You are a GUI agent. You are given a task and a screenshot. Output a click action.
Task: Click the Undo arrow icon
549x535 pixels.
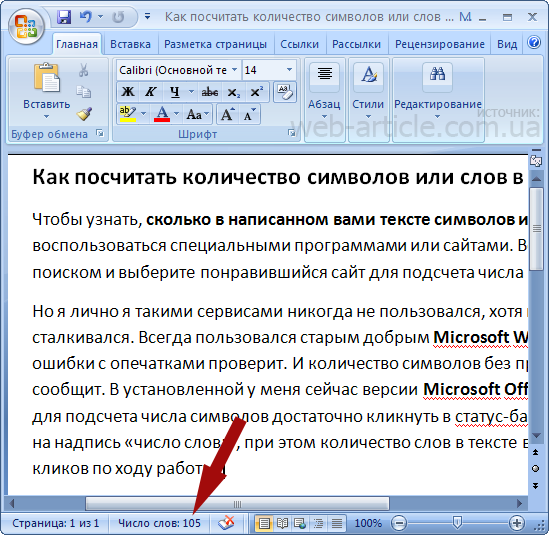(x=85, y=16)
